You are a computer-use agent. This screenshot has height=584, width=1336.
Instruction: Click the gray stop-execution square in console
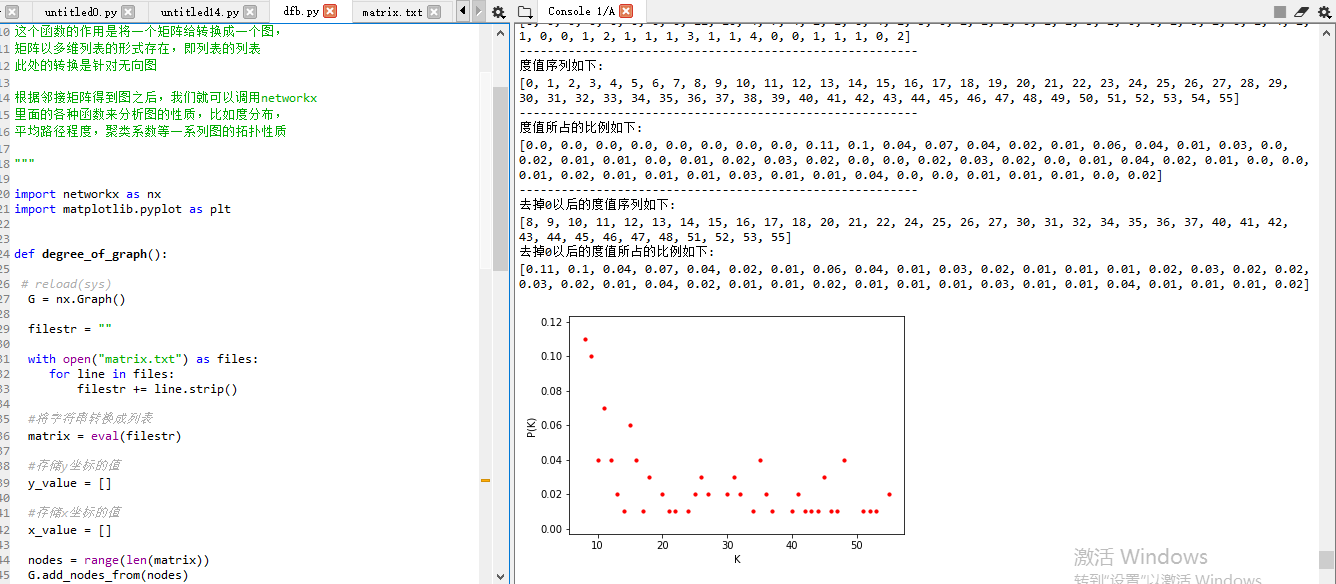coord(1281,12)
